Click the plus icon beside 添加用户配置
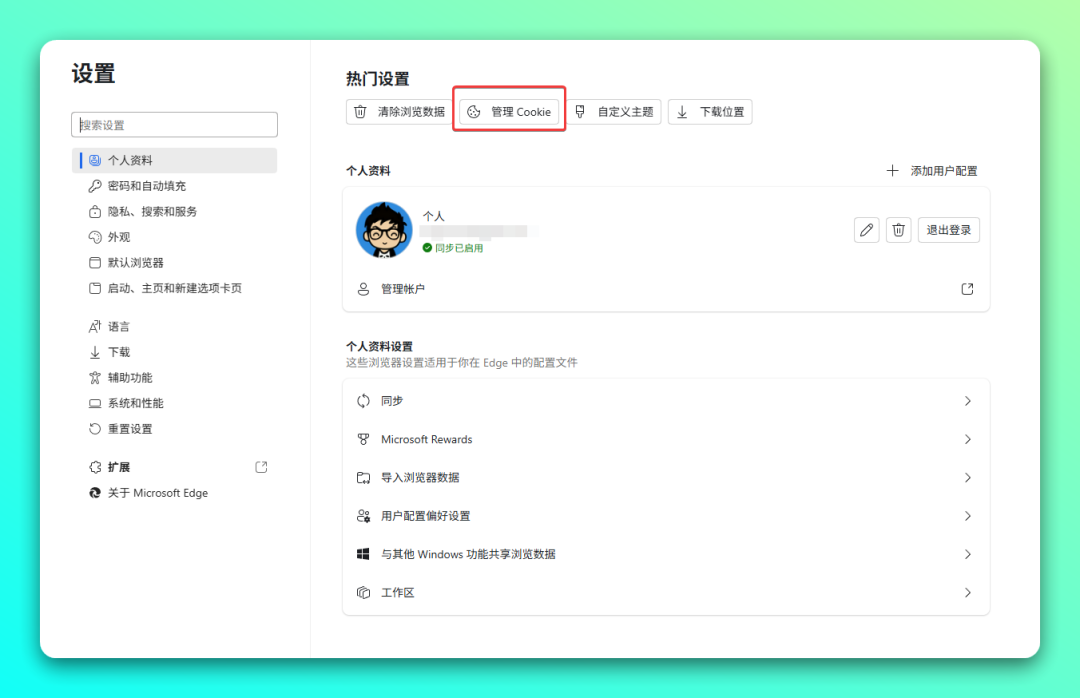 click(892, 170)
